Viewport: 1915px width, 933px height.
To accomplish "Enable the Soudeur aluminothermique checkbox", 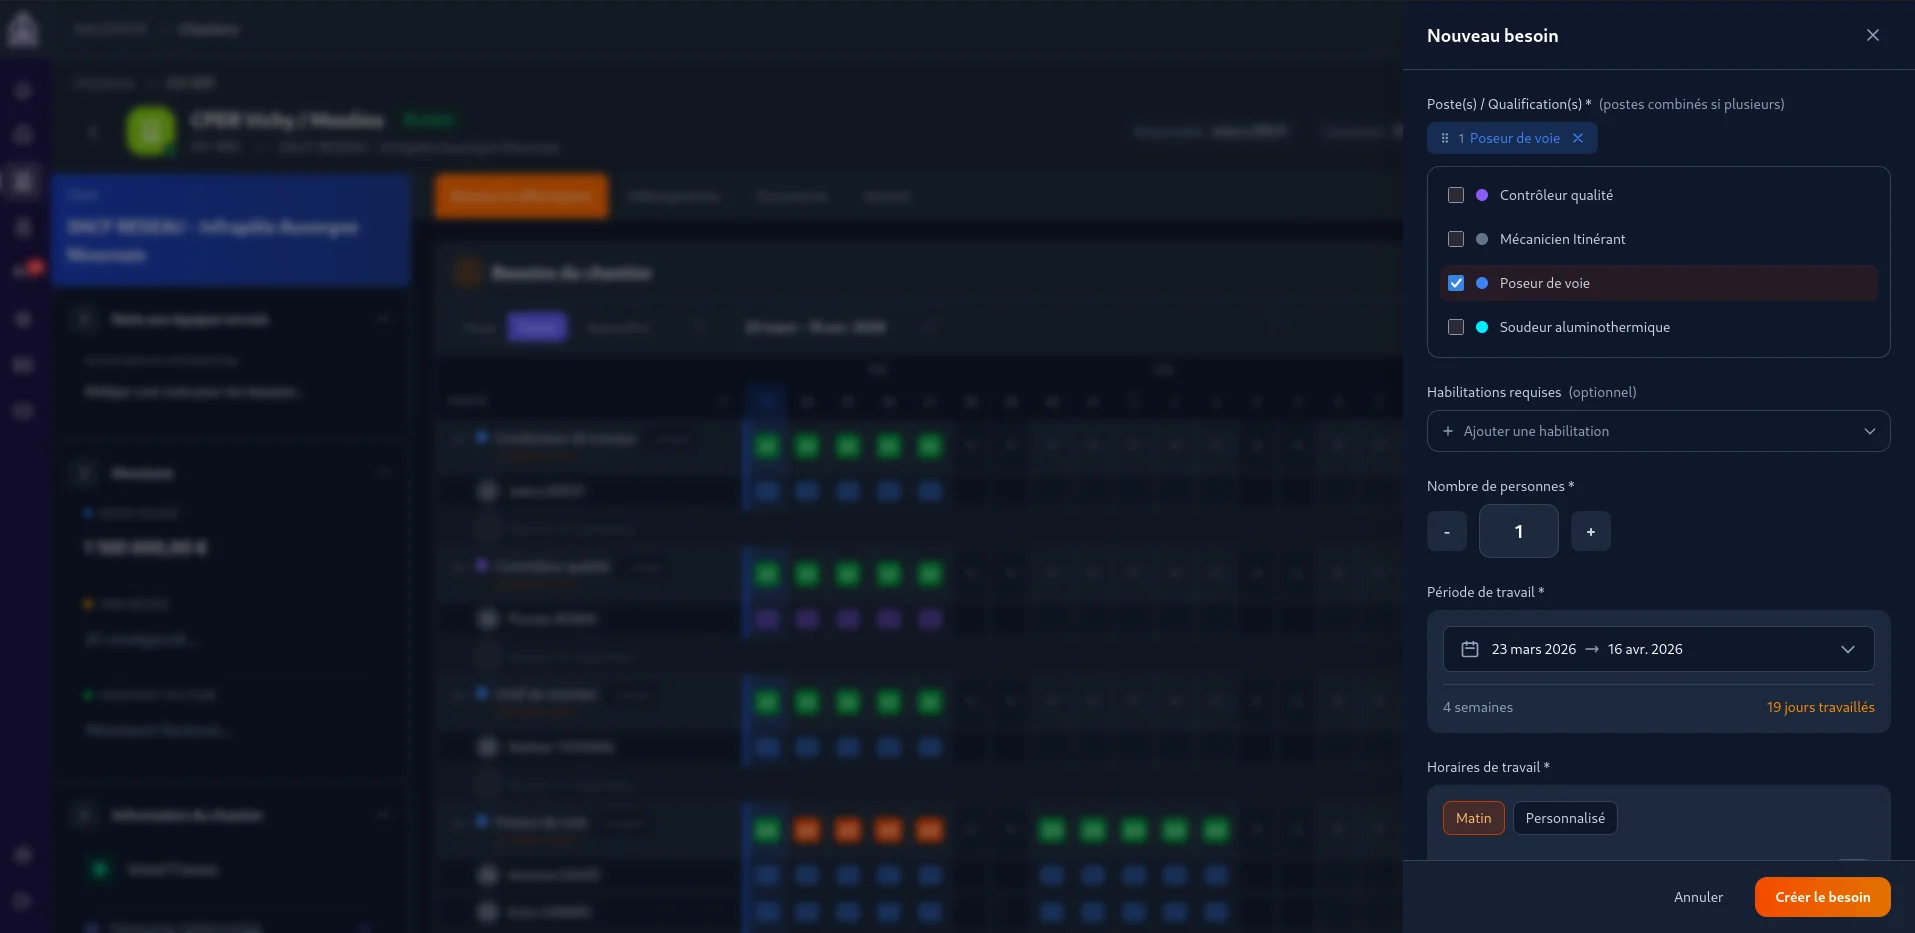I will [x=1456, y=327].
